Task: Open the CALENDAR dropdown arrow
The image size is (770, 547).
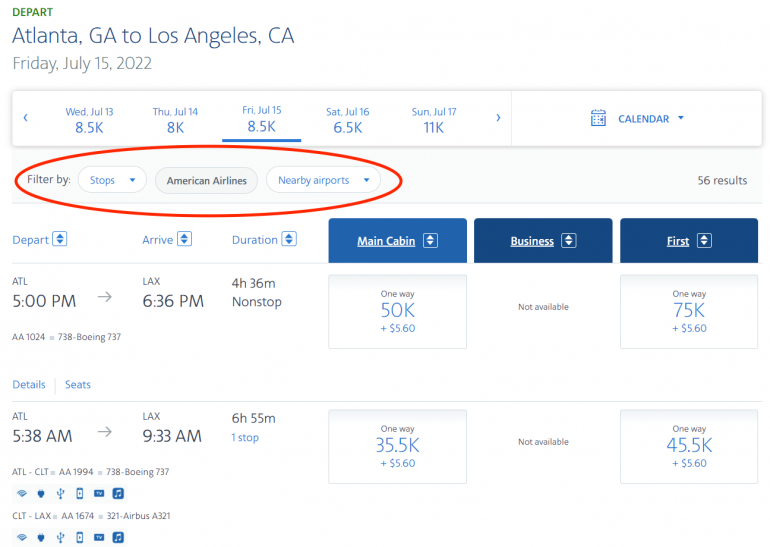Action: pyautogui.click(x=681, y=118)
